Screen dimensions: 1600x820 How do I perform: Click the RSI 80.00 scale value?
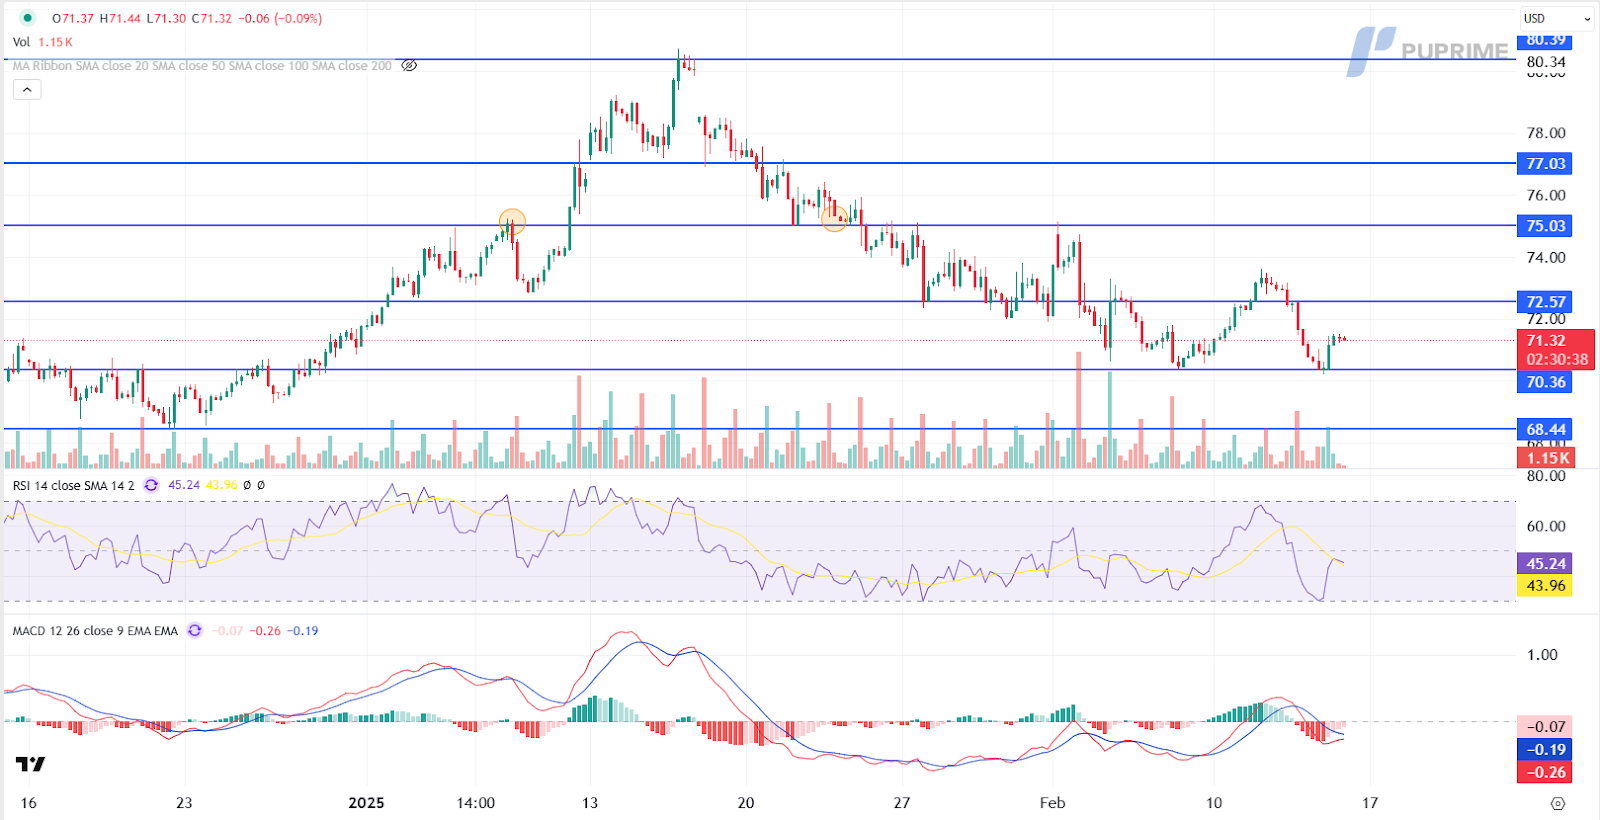tap(1546, 476)
